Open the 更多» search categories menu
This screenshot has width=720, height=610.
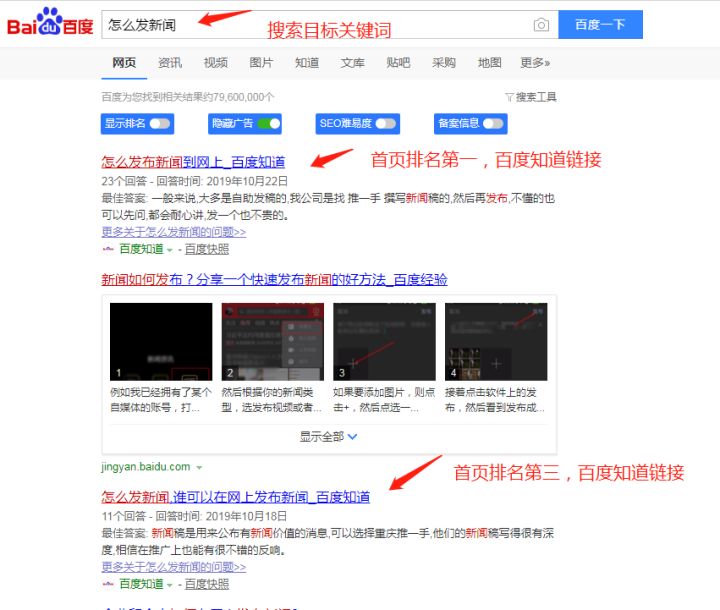(x=535, y=63)
